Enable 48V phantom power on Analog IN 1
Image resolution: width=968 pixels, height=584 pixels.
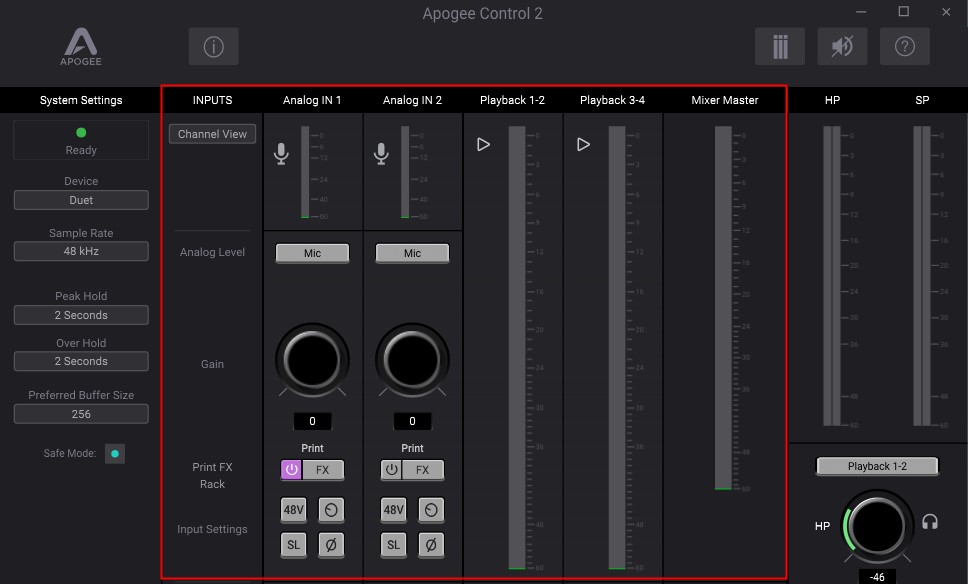(x=293, y=509)
